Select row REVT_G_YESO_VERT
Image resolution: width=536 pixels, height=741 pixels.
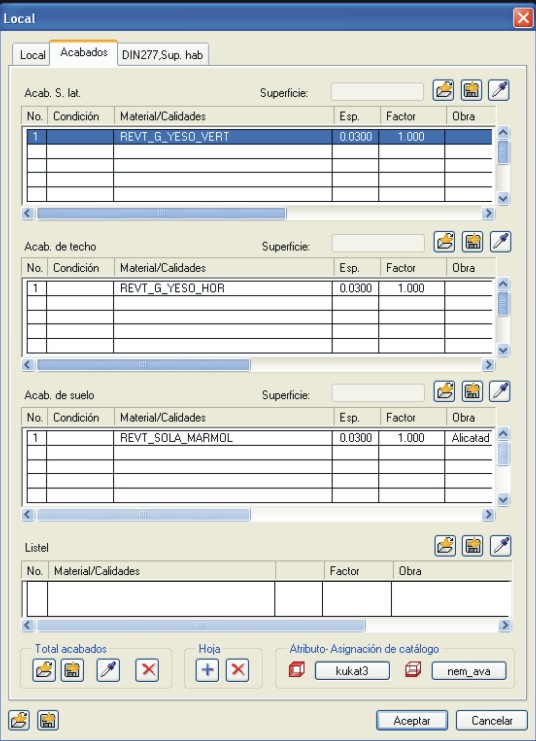pyautogui.click(x=259, y=137)
